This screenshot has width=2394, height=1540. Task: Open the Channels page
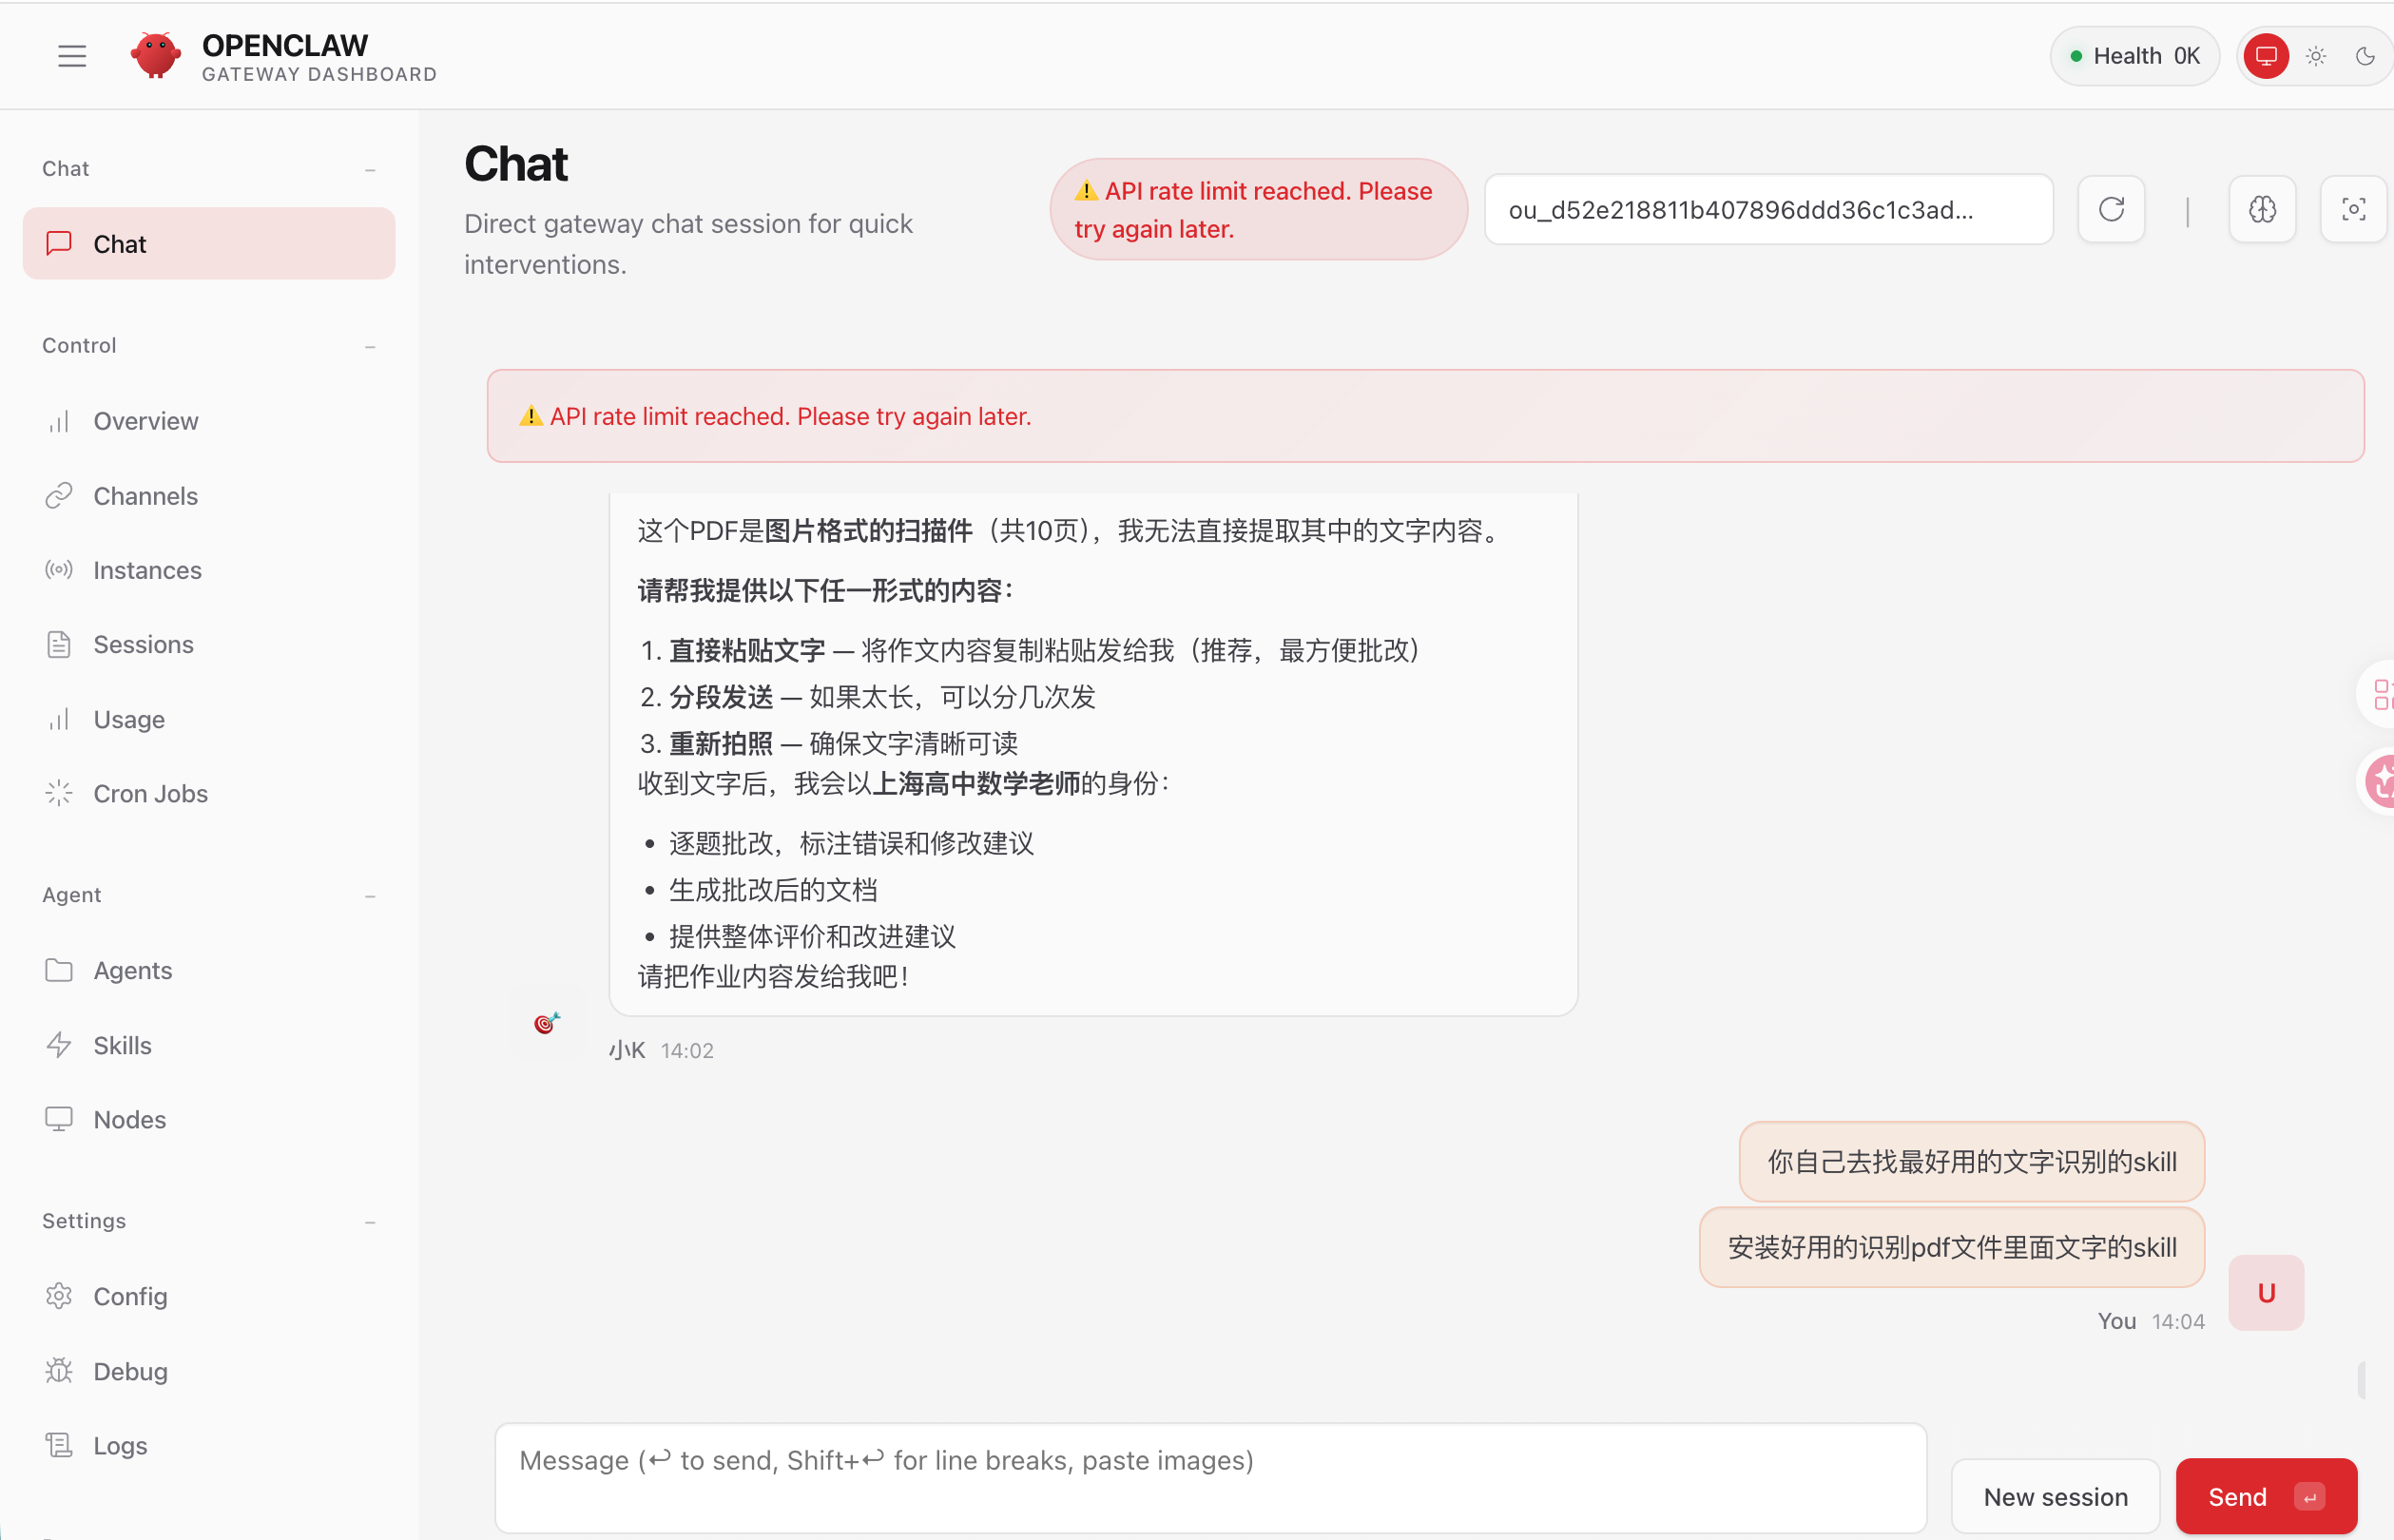click(145, 496)
